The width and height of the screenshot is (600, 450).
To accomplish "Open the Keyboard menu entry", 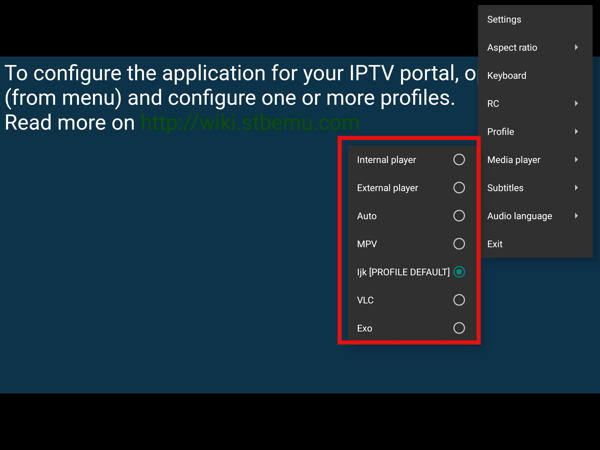I will pyautogui.click(x=507, y=76).
